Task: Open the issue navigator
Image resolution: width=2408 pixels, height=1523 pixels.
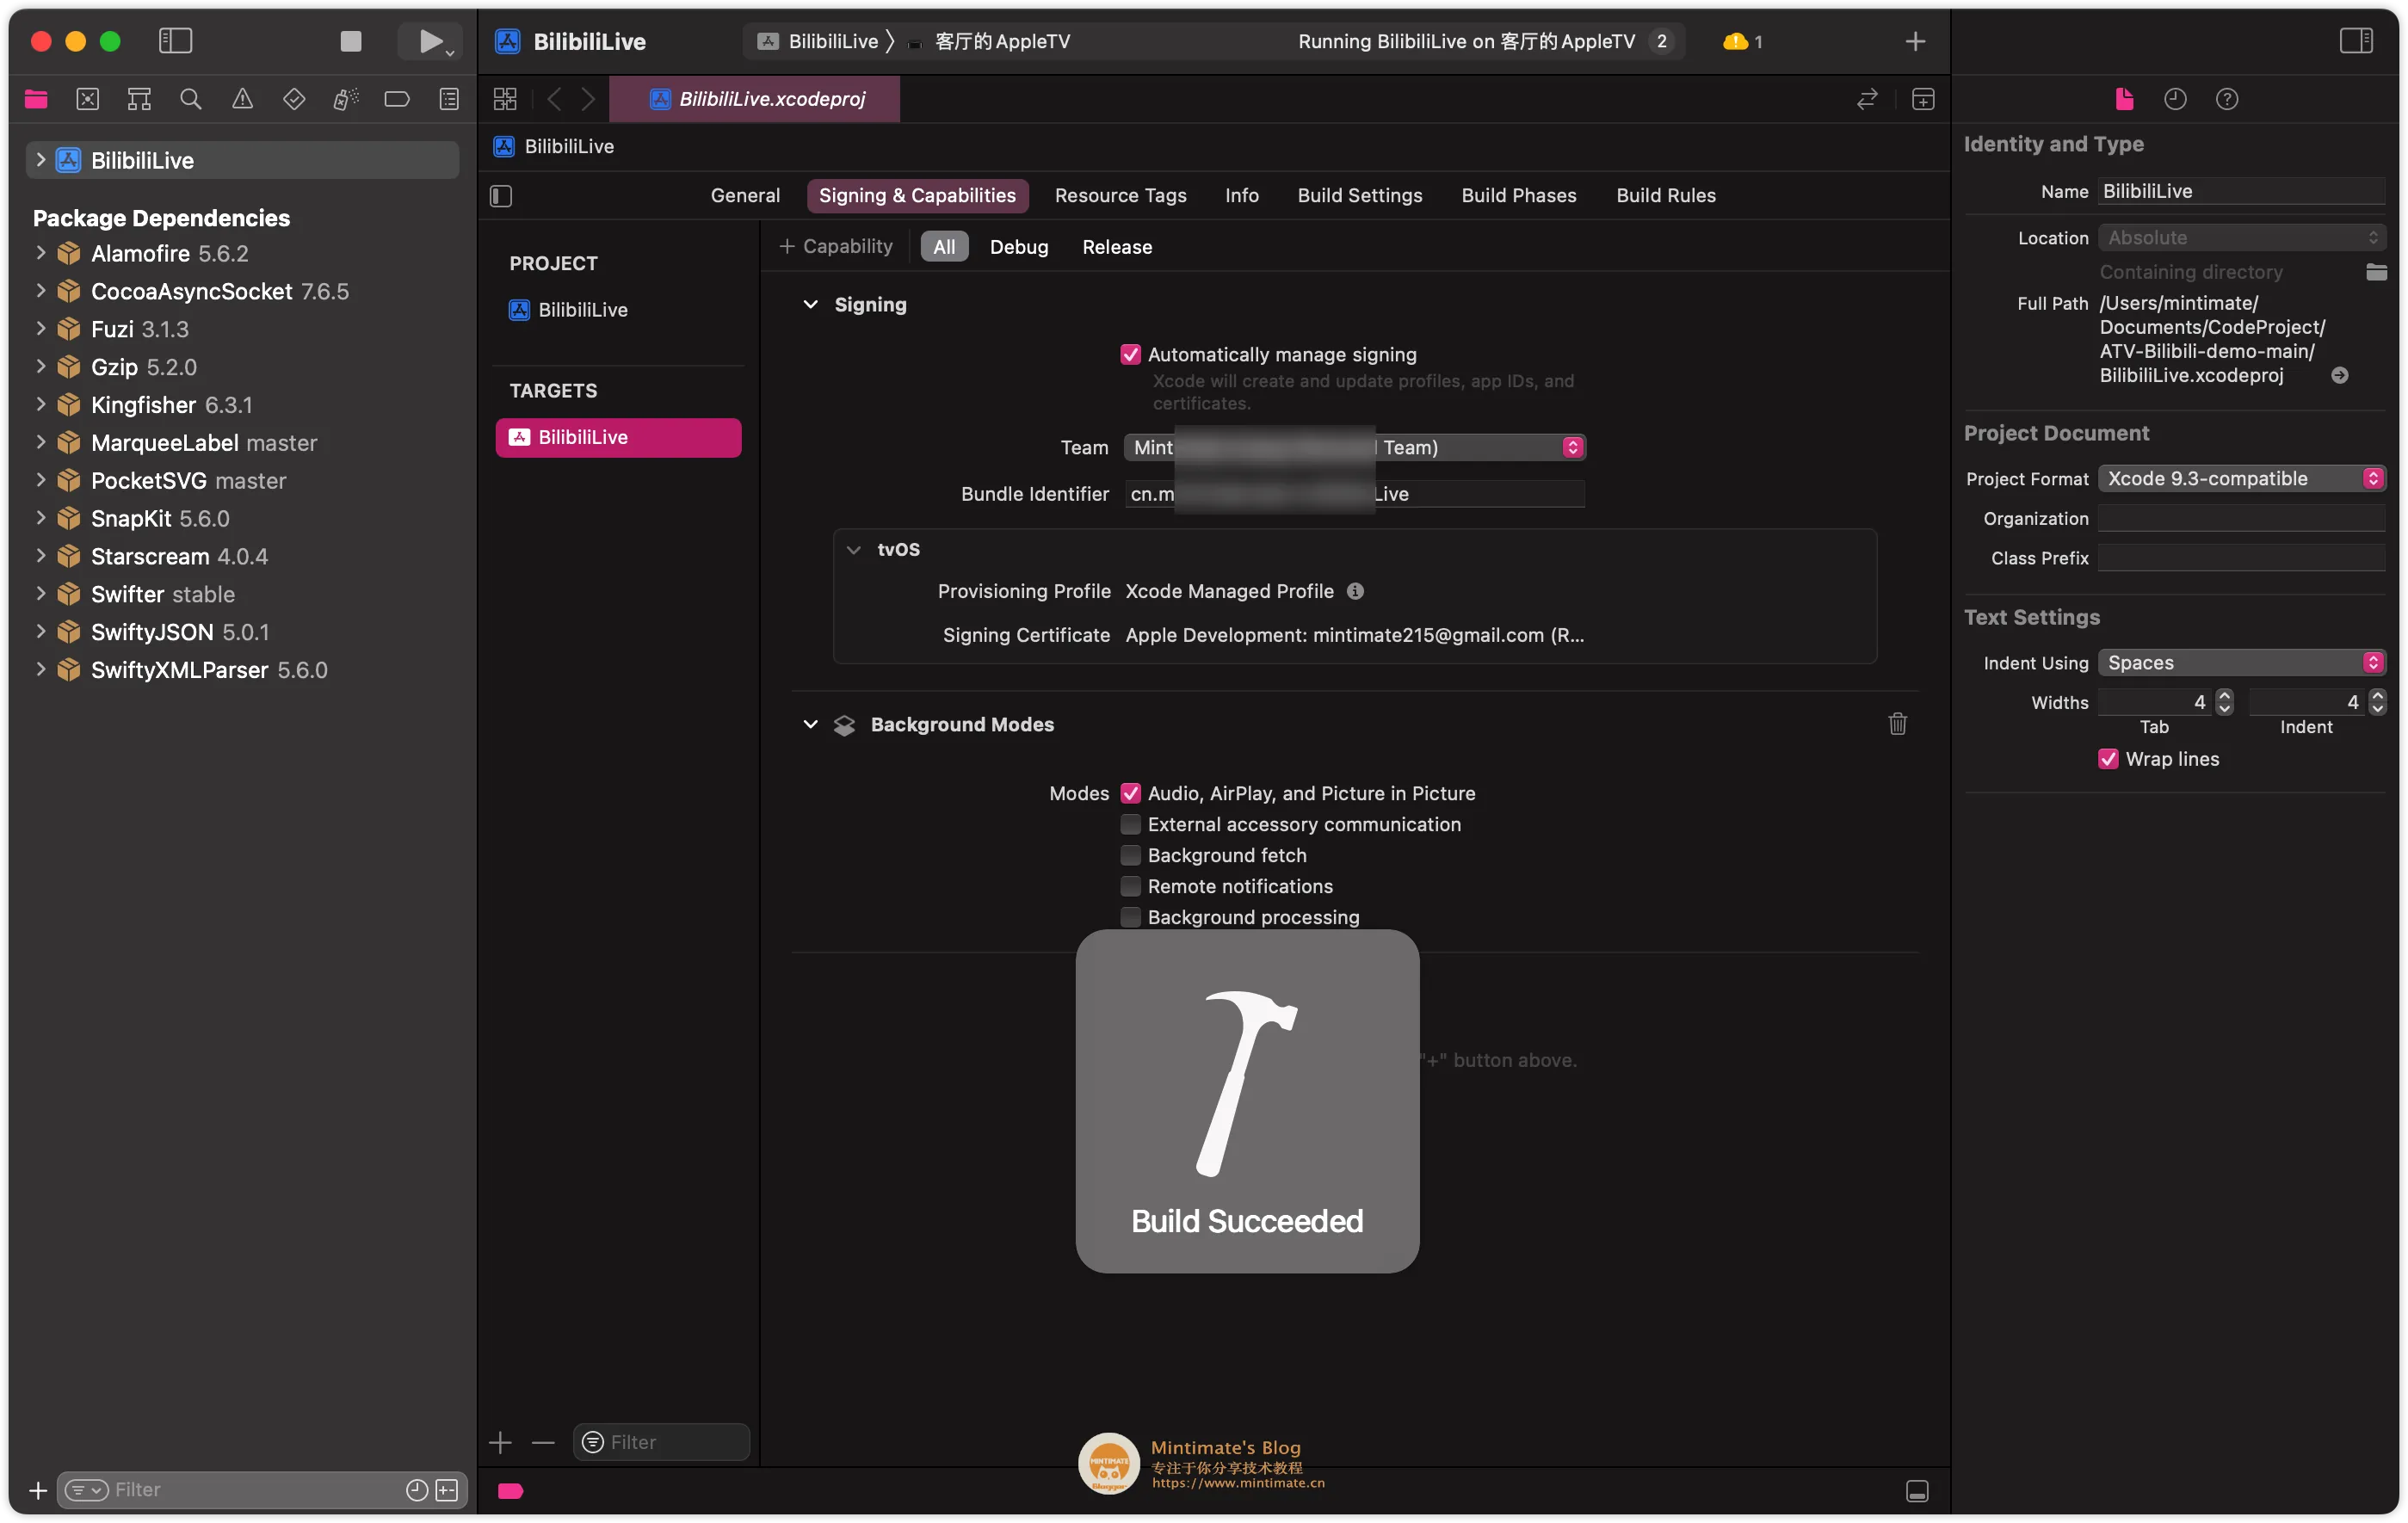Action: coord(242,99)
